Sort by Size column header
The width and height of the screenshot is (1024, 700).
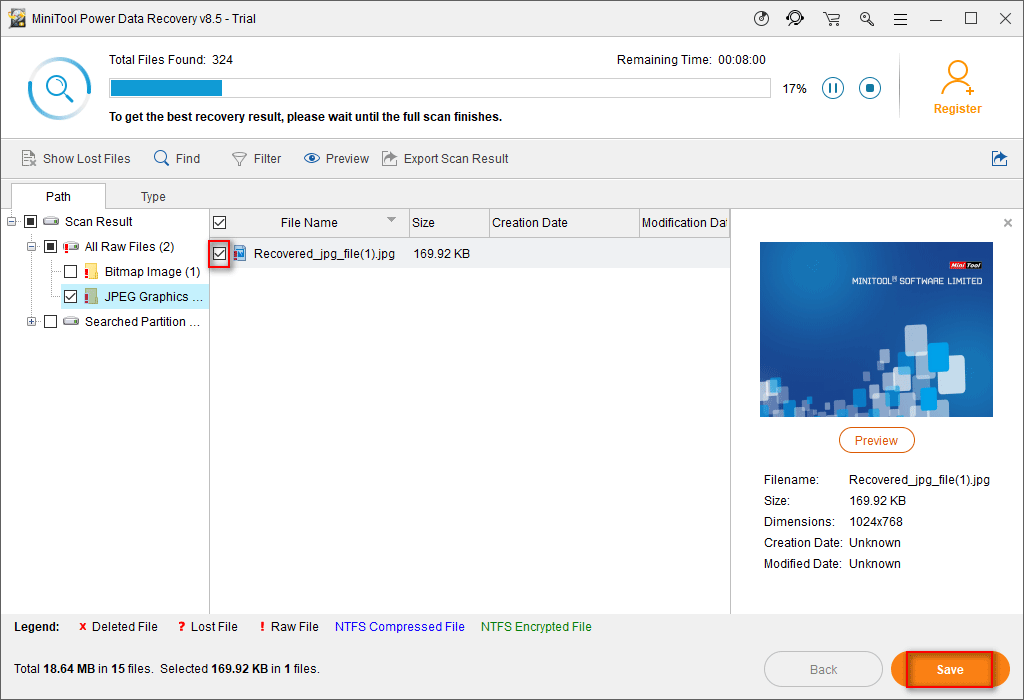[x=449, y=223]
